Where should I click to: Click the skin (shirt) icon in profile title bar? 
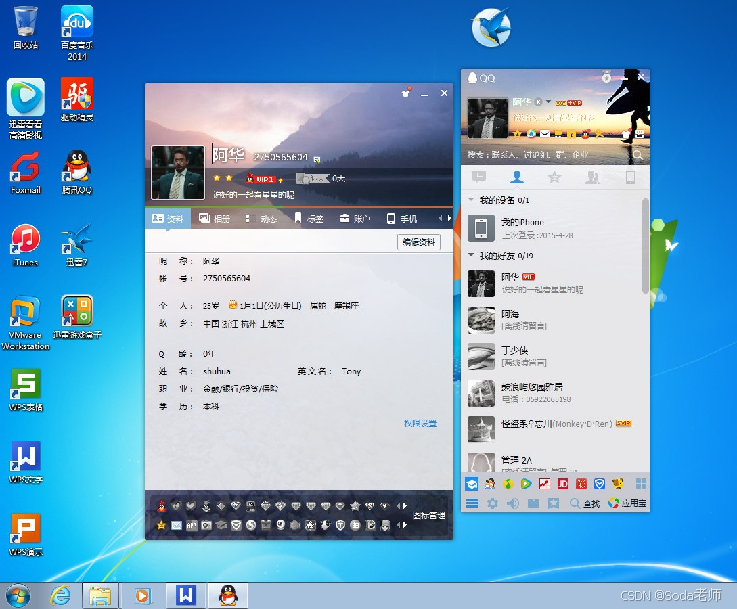point(406,93)
